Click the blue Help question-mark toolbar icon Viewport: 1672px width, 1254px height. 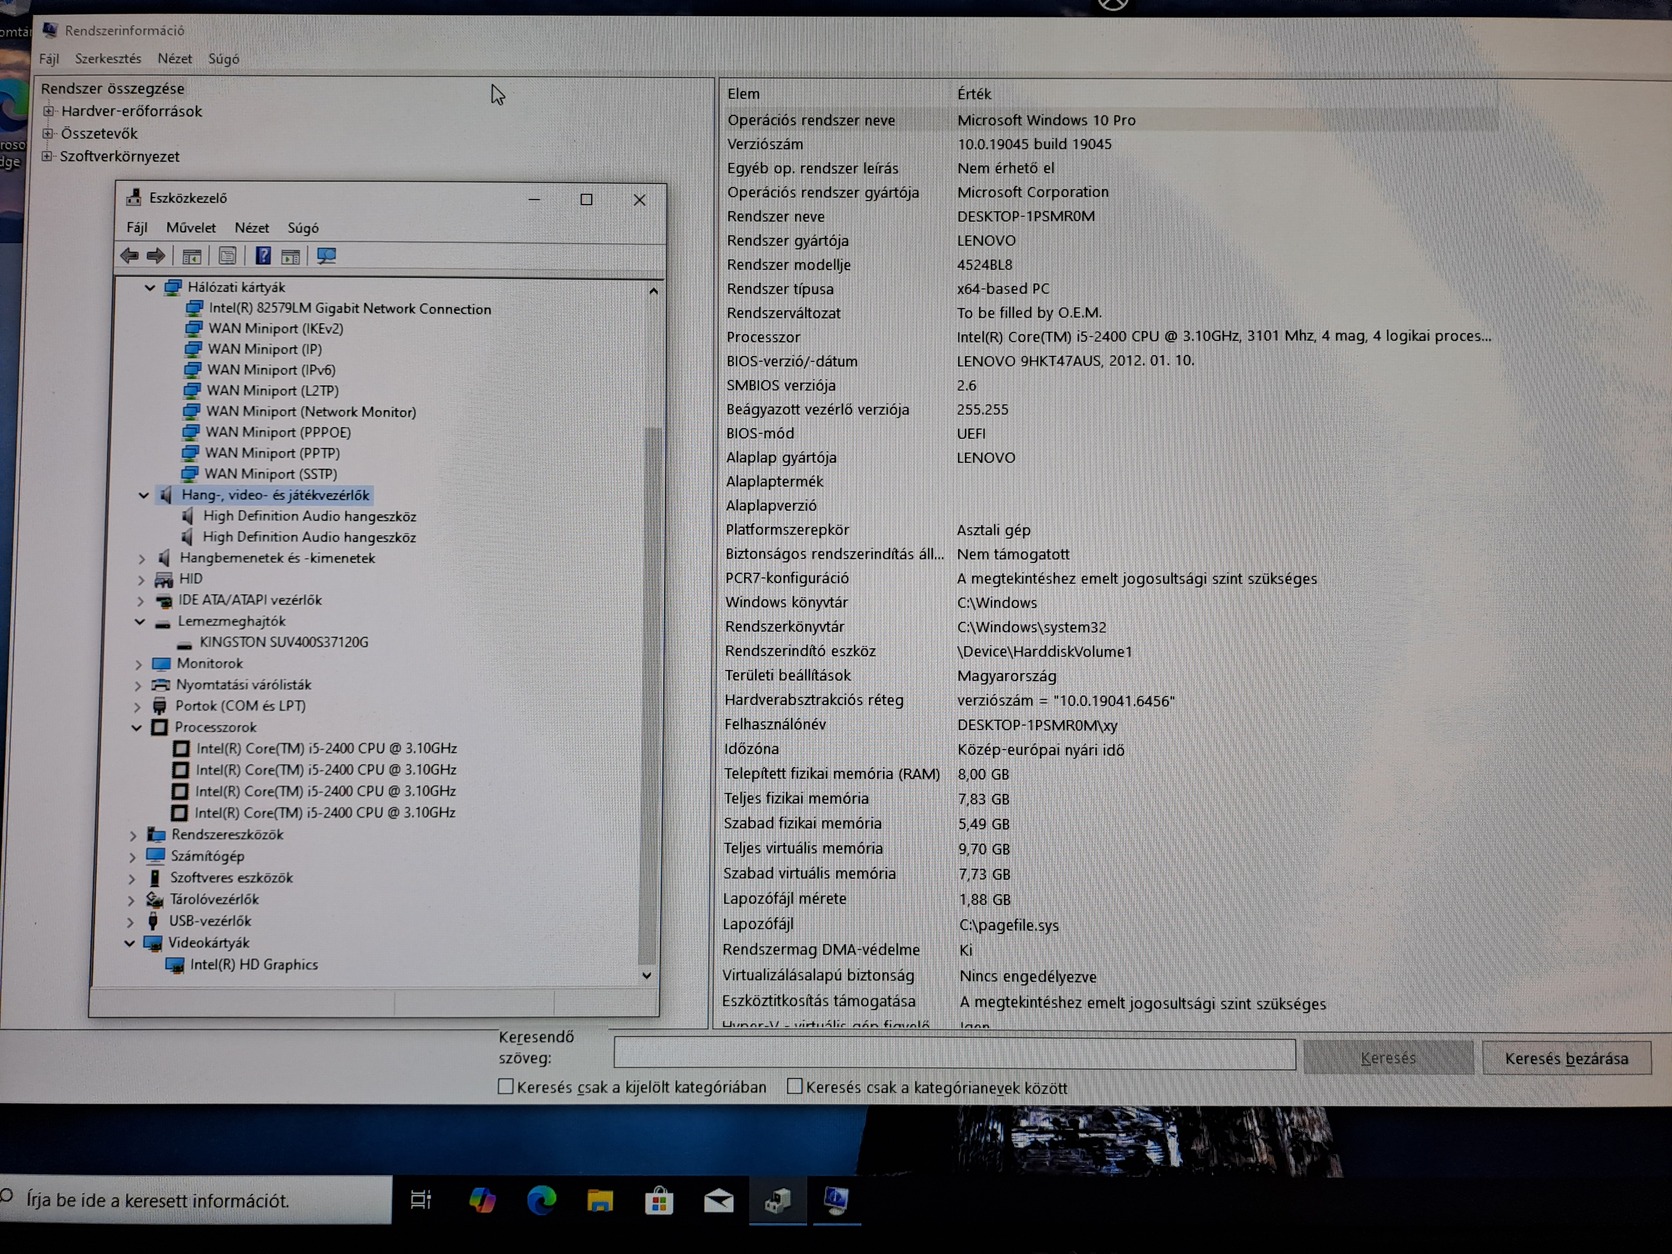pos(263,256)
